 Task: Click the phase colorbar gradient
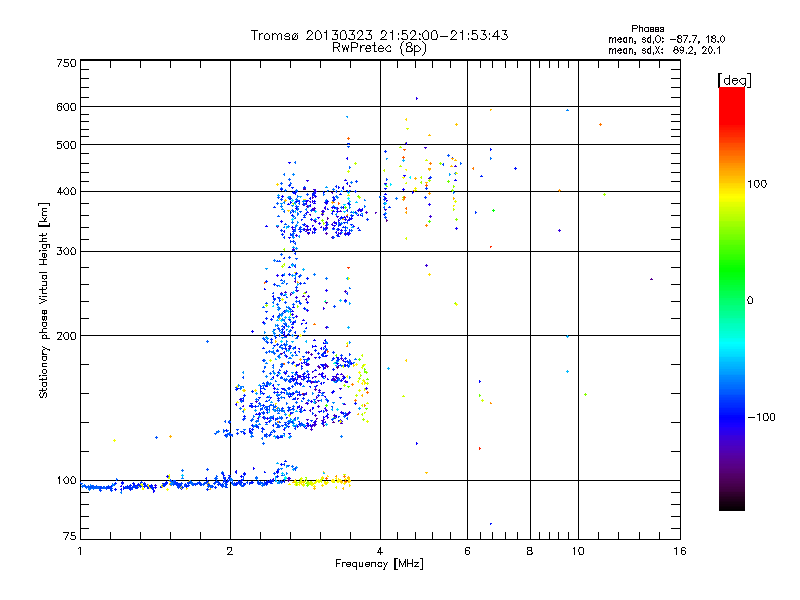point(732,298)
